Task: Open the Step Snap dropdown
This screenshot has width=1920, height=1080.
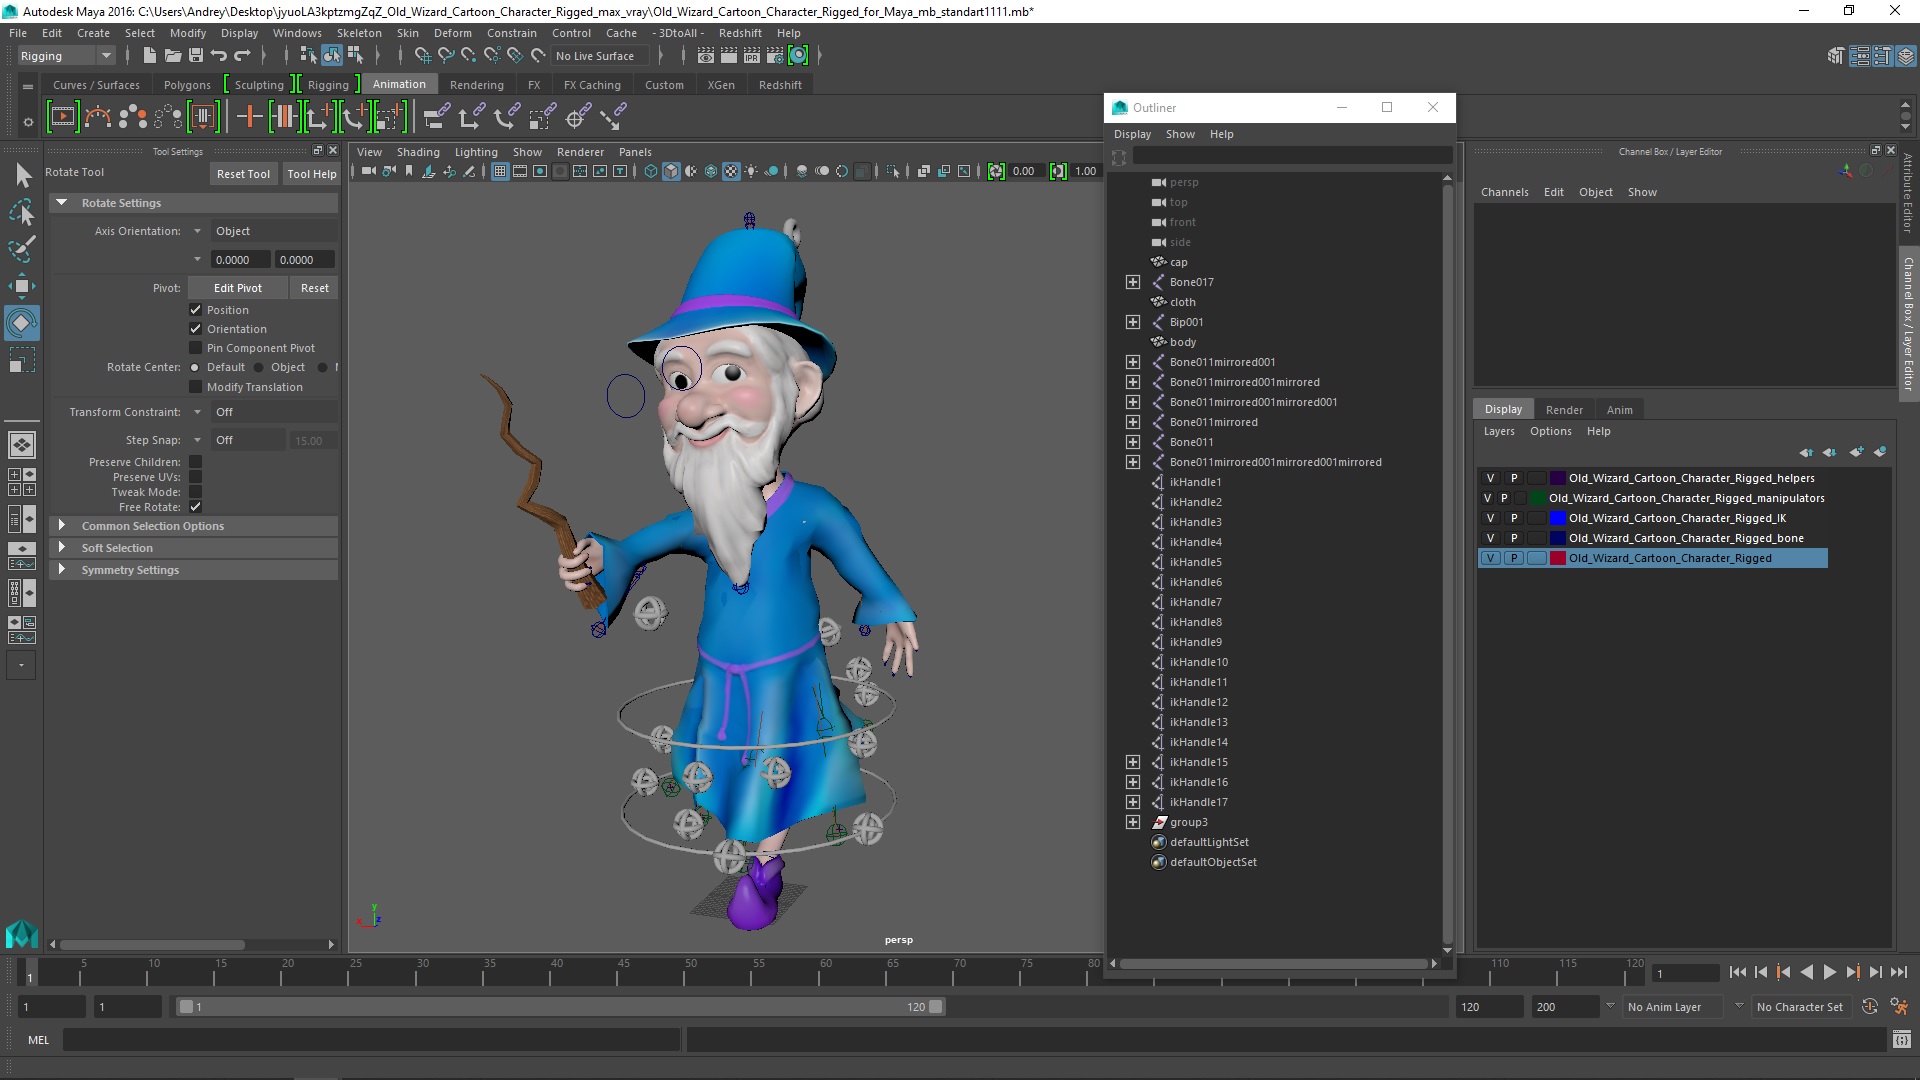Action: pos(197,440)
